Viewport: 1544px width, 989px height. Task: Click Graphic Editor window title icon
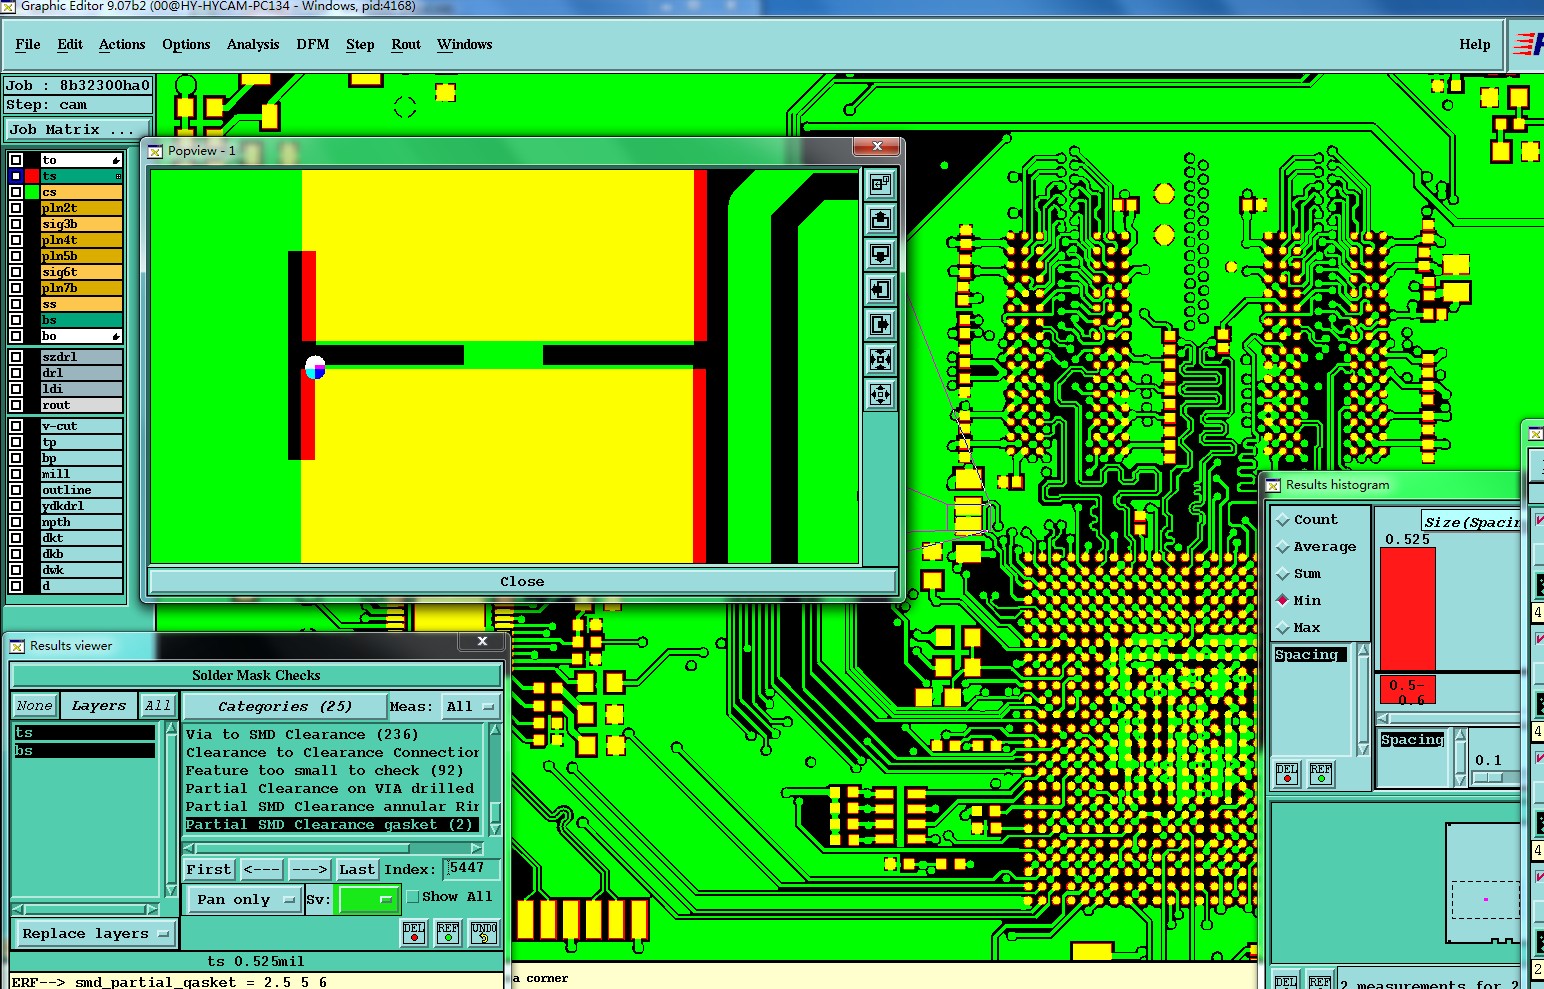(8, 6)
